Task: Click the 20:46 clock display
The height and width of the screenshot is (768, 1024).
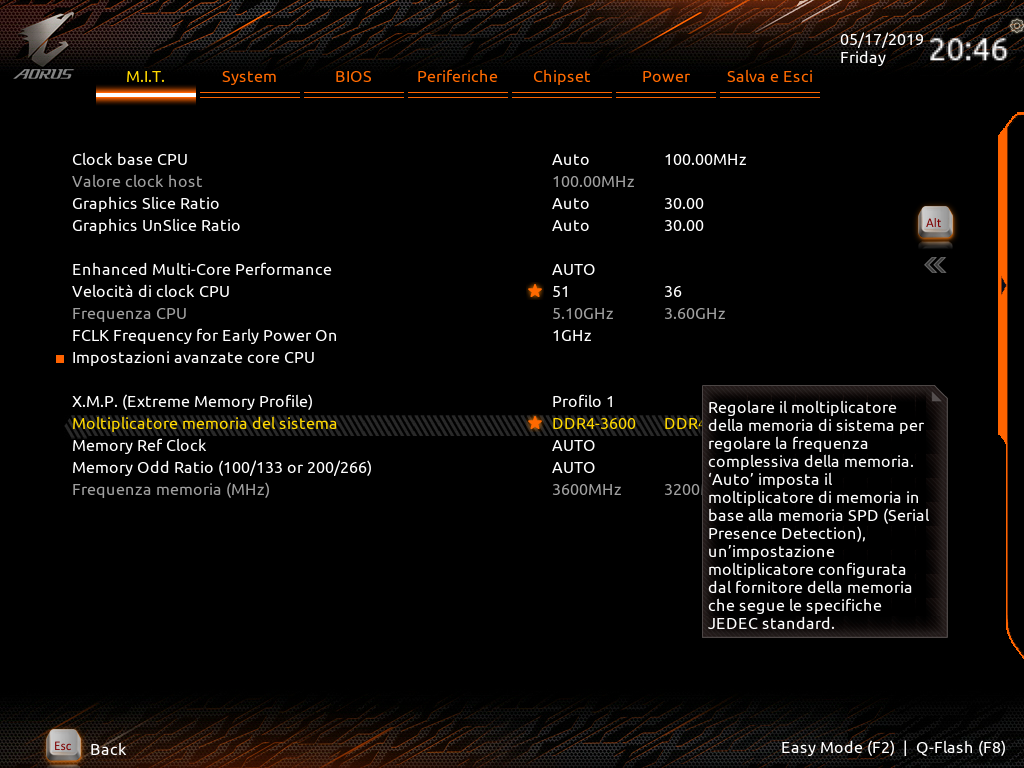Action: click(968, 50)
